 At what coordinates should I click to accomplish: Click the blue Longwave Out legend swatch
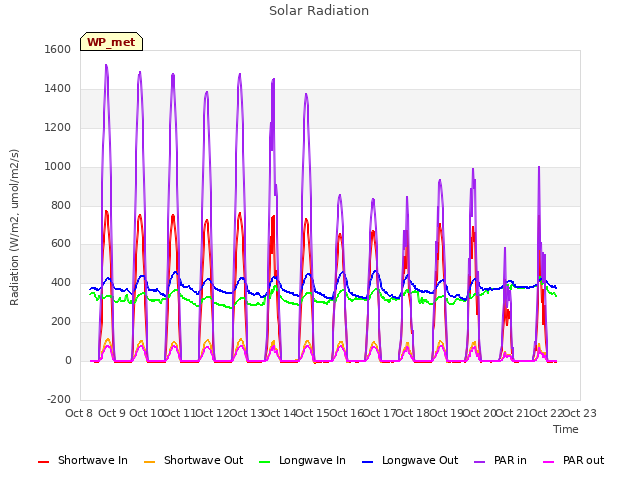pyautogui.click(x=367, y=462)
